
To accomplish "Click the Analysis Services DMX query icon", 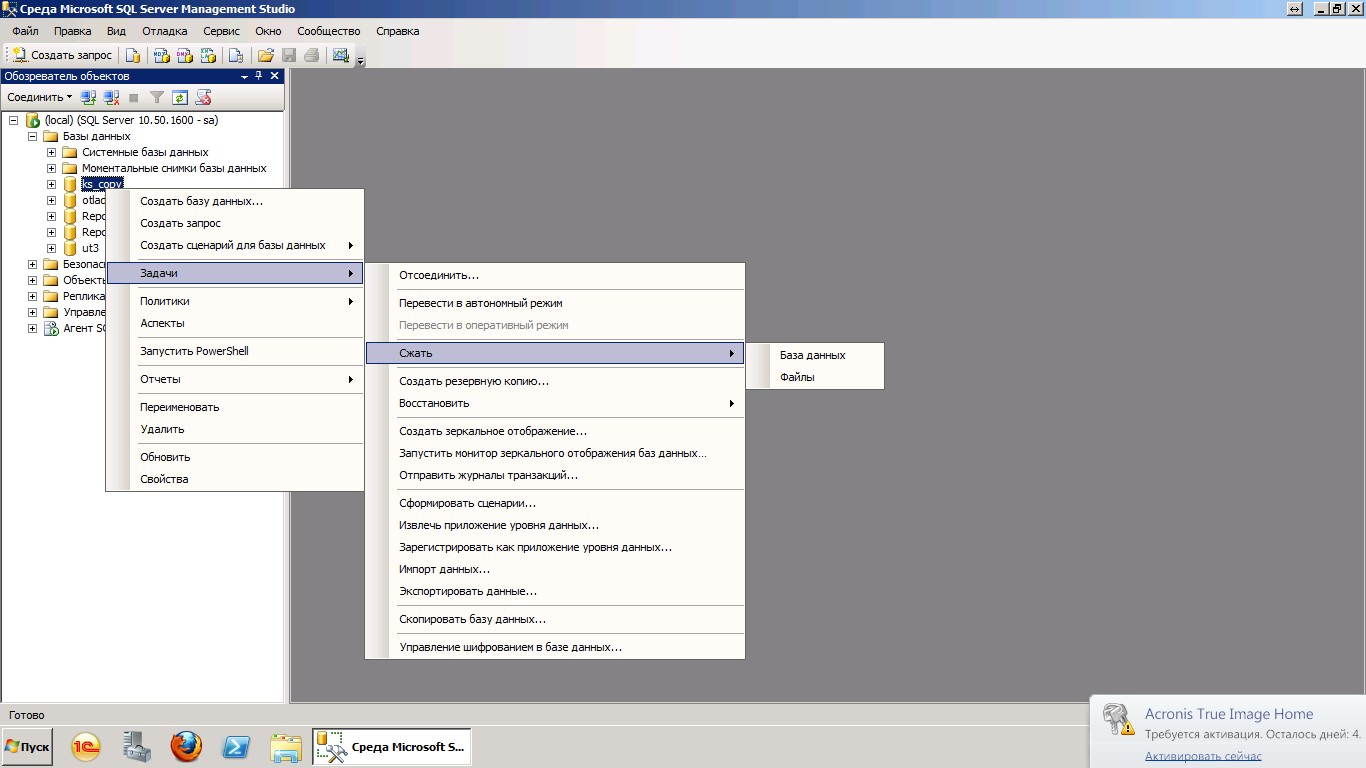I will coord(185,55).
